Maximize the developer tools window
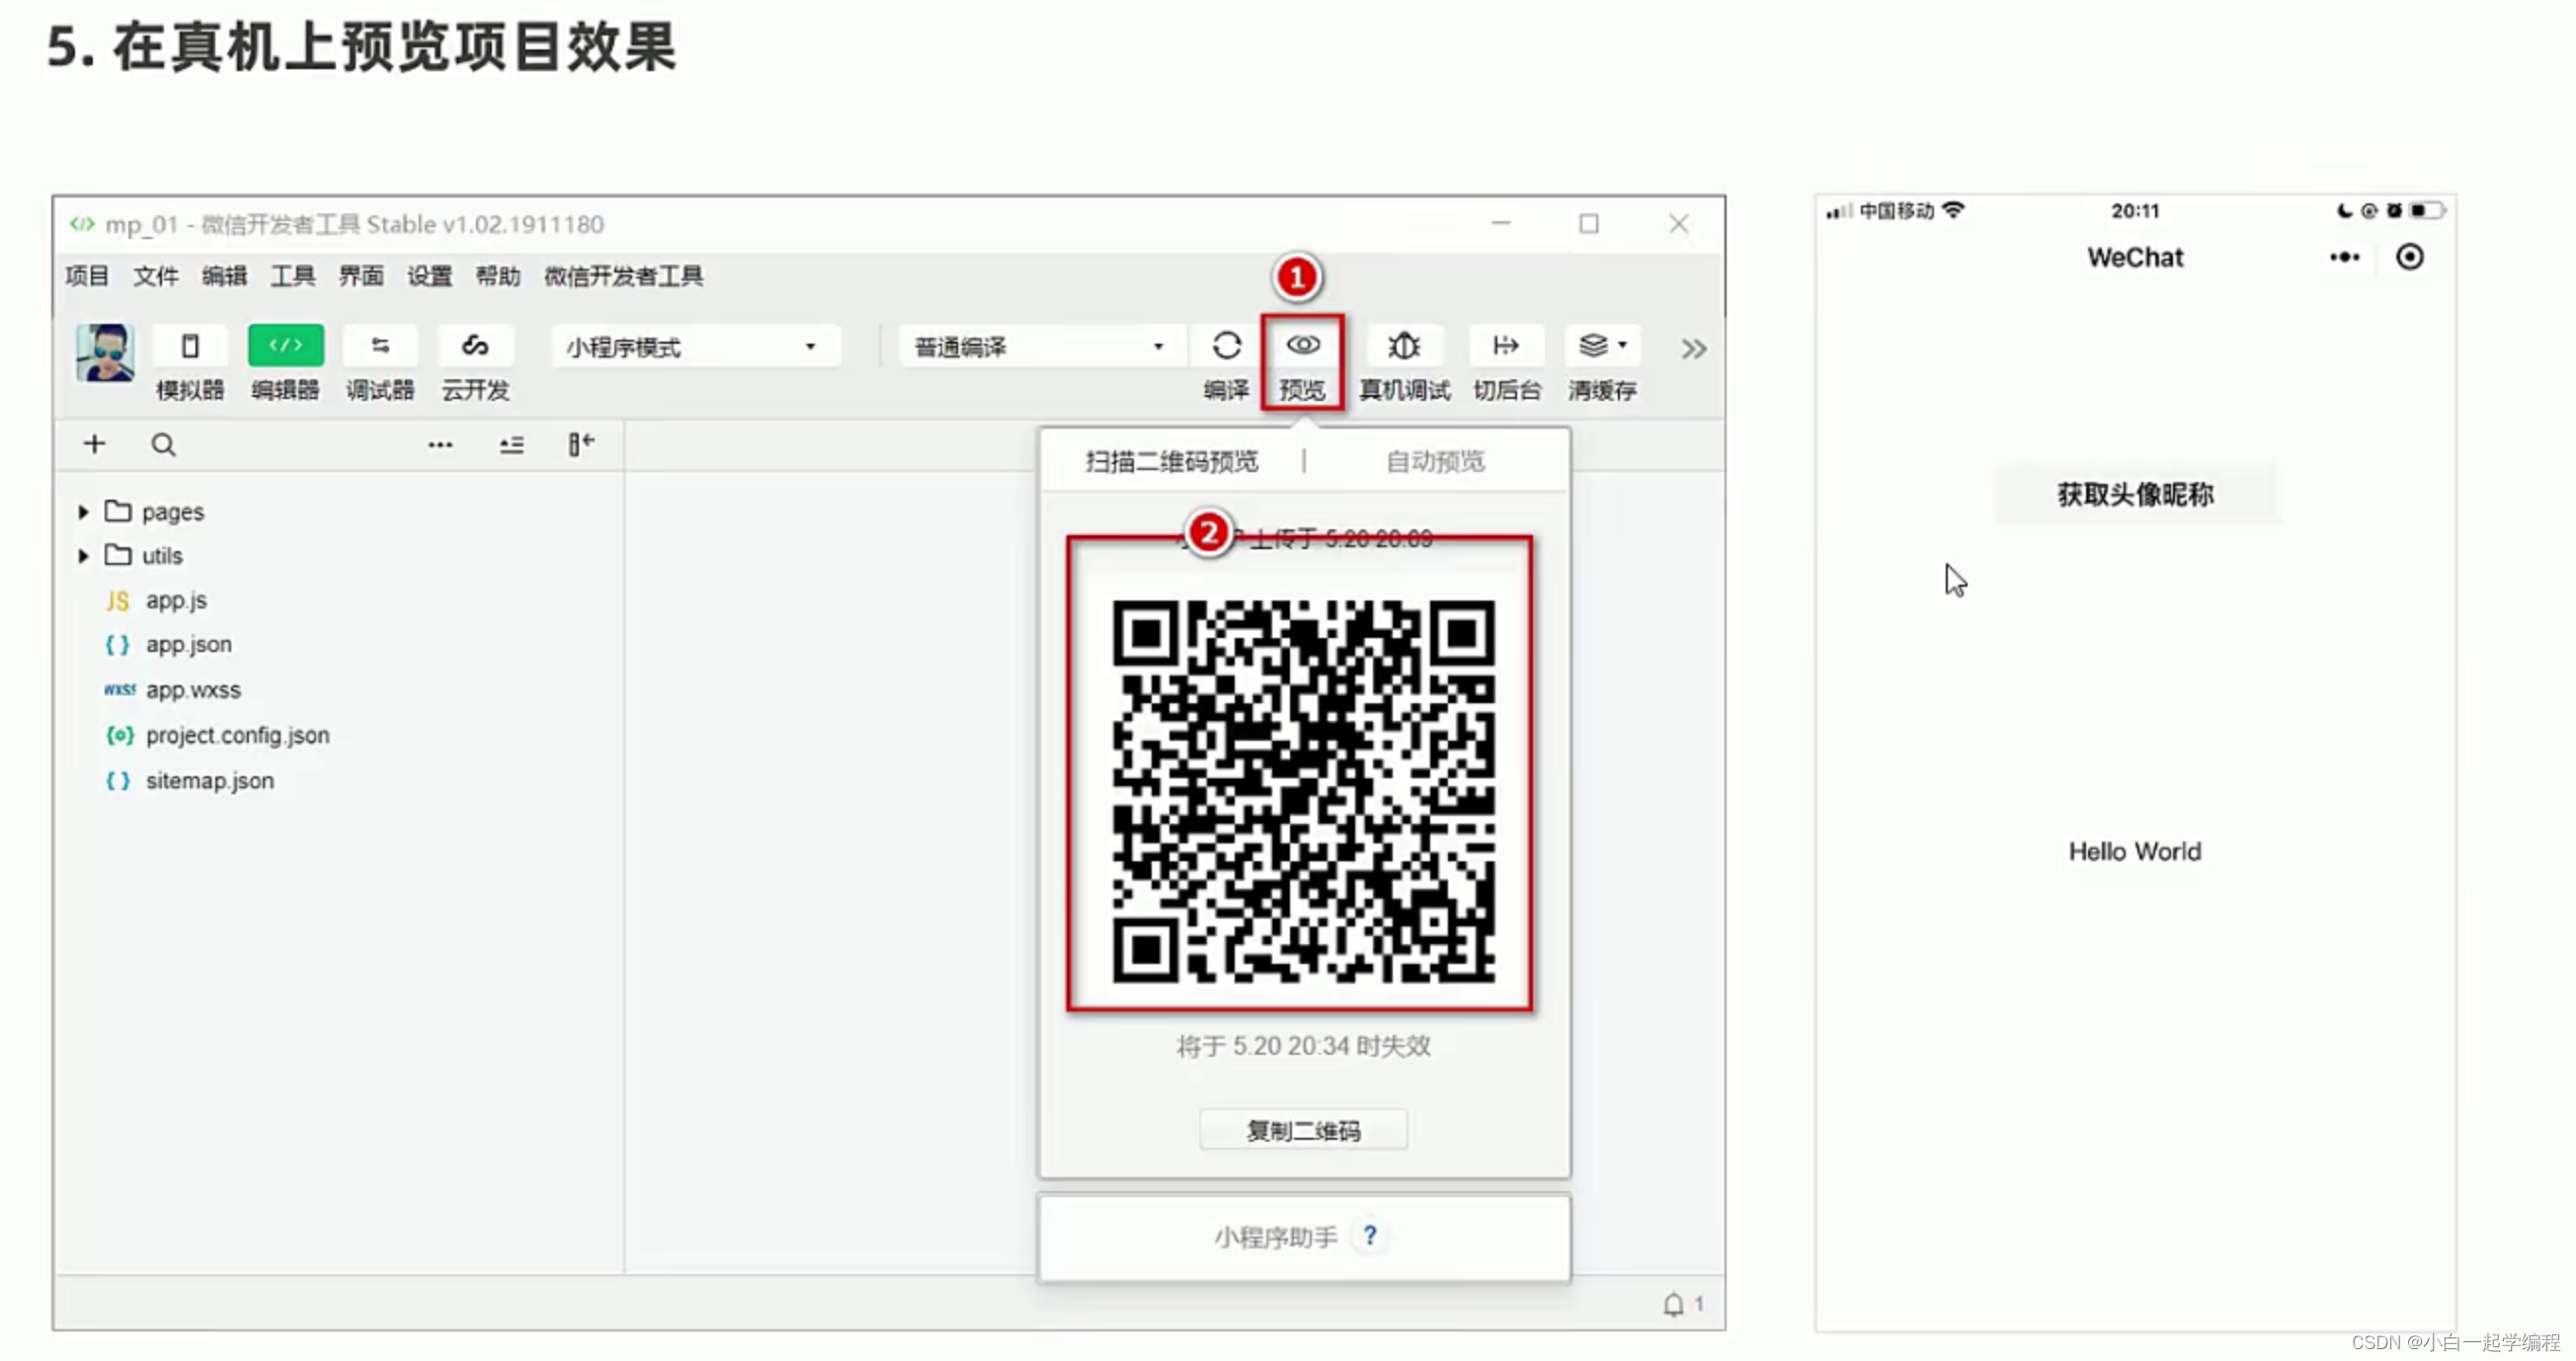 coord(1588,223)
